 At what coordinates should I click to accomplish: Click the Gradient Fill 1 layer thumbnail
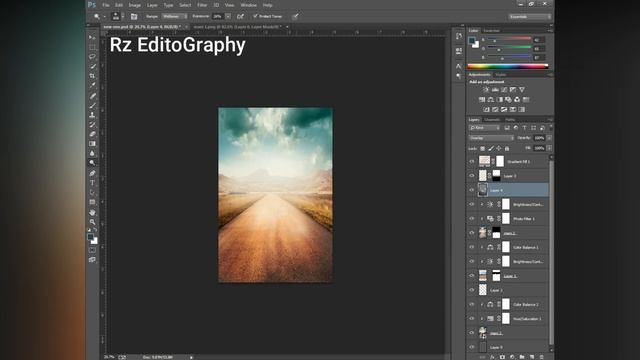484,162
